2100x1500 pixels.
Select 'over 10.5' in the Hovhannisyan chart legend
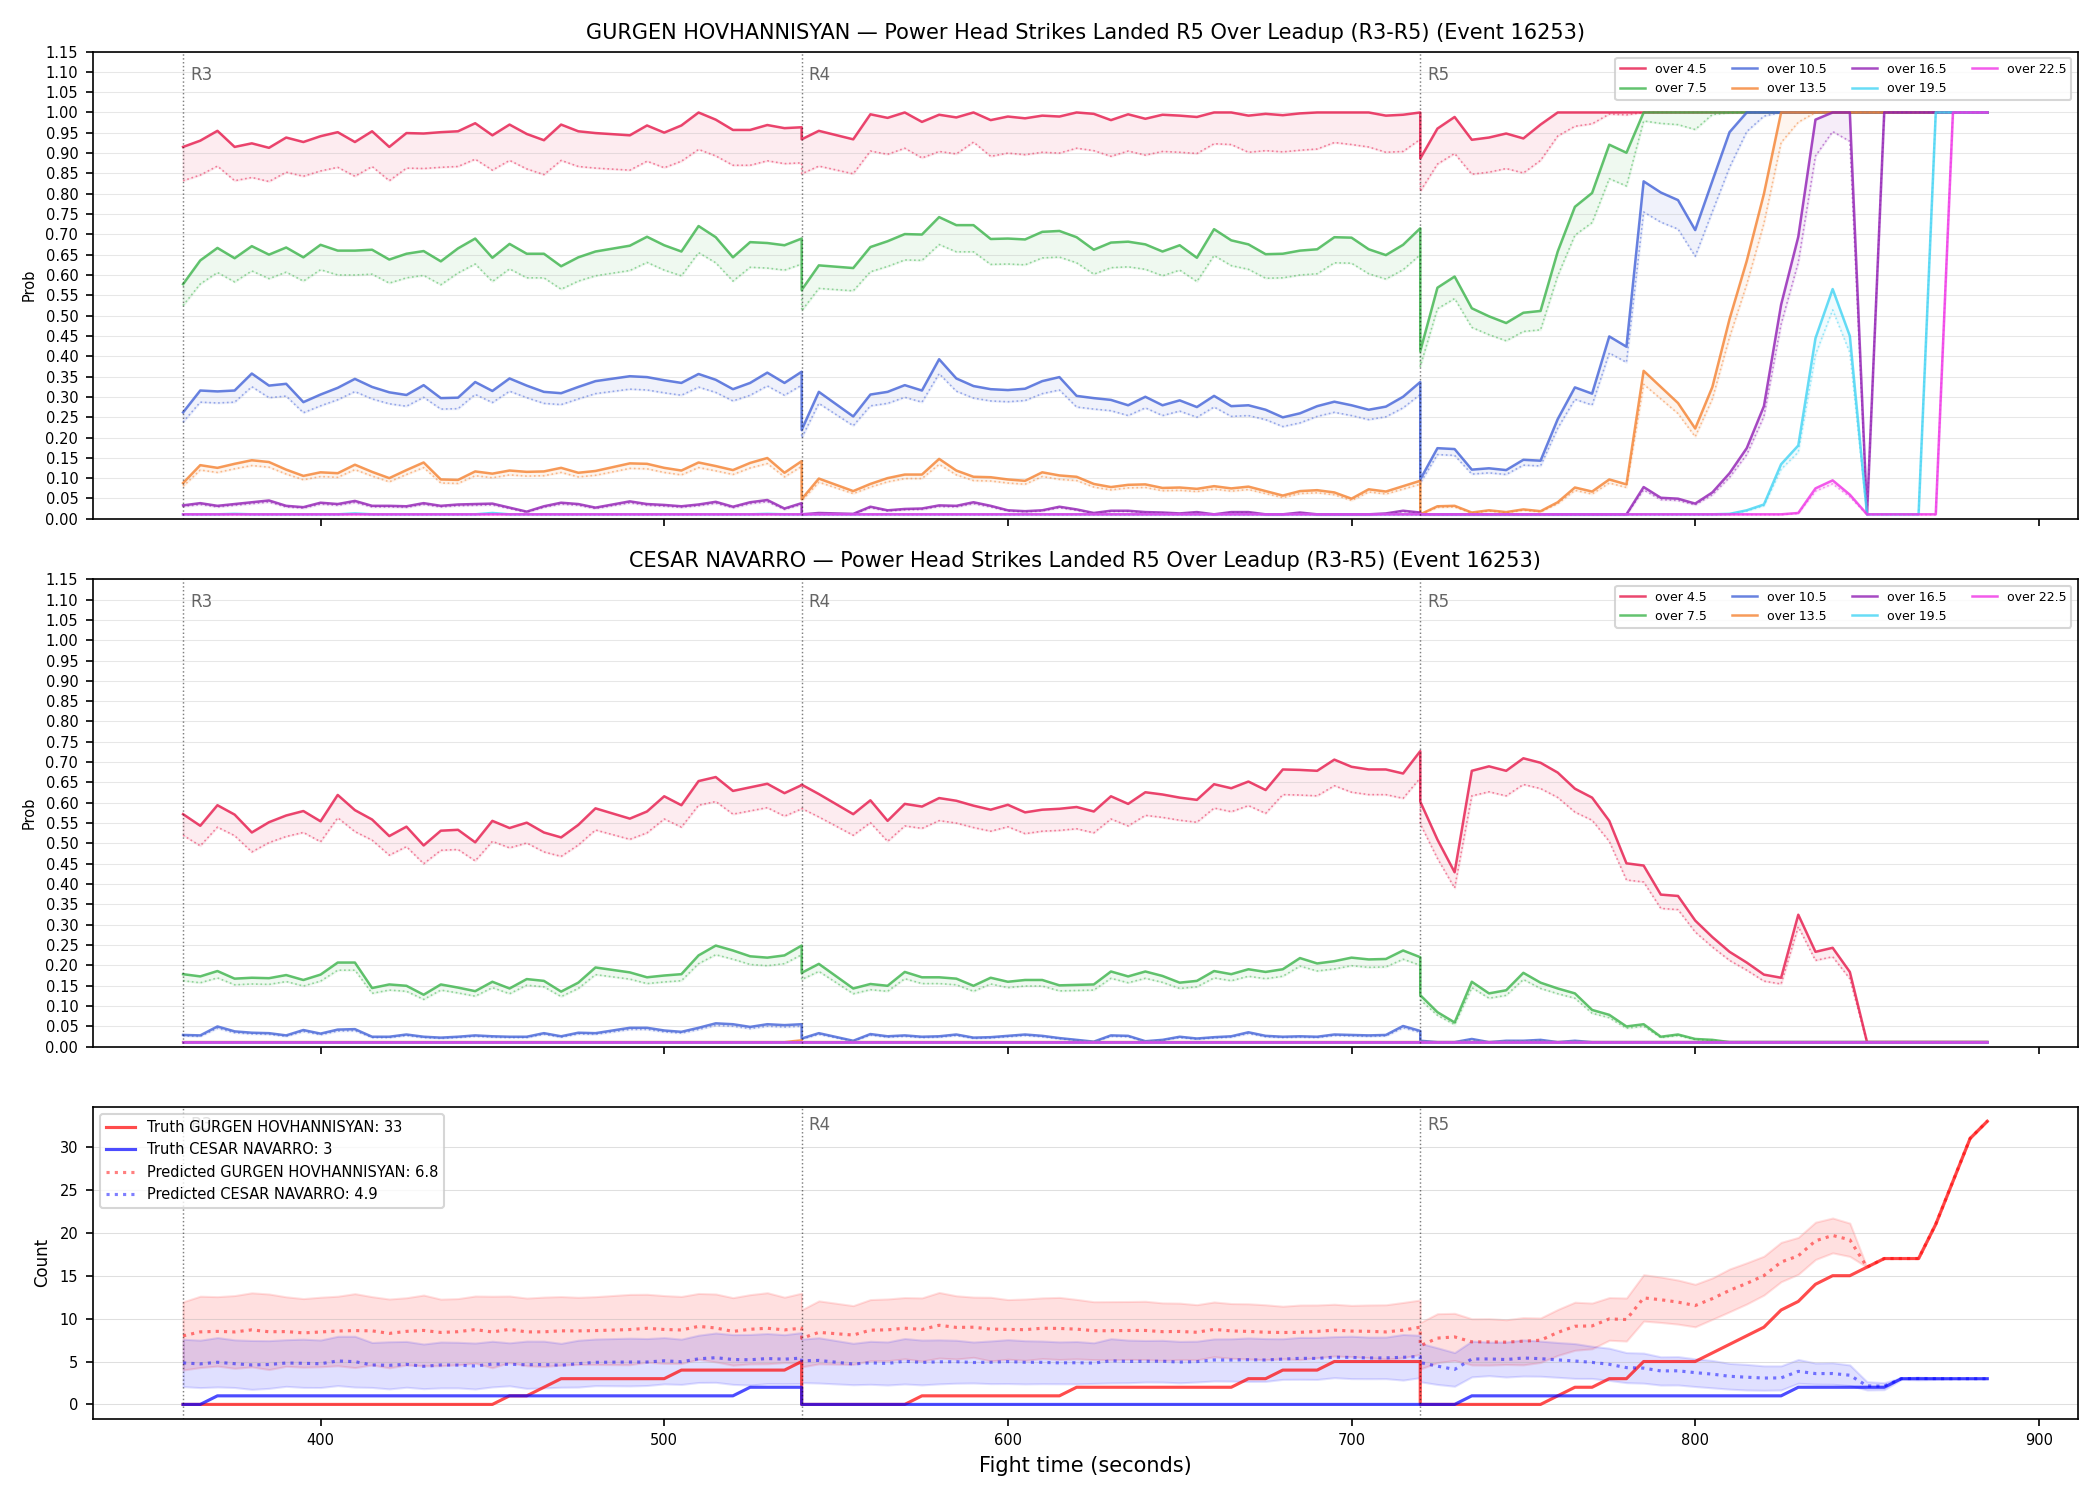[x=1779, y=69]
